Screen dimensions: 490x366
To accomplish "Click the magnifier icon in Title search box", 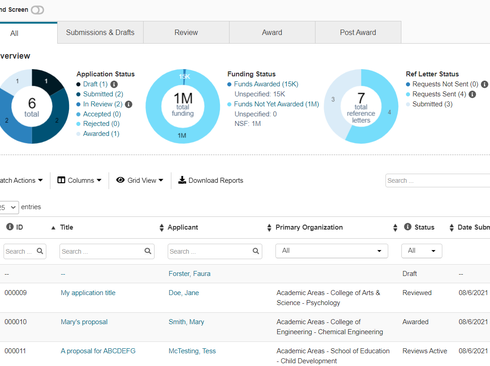I will point(148,251).
